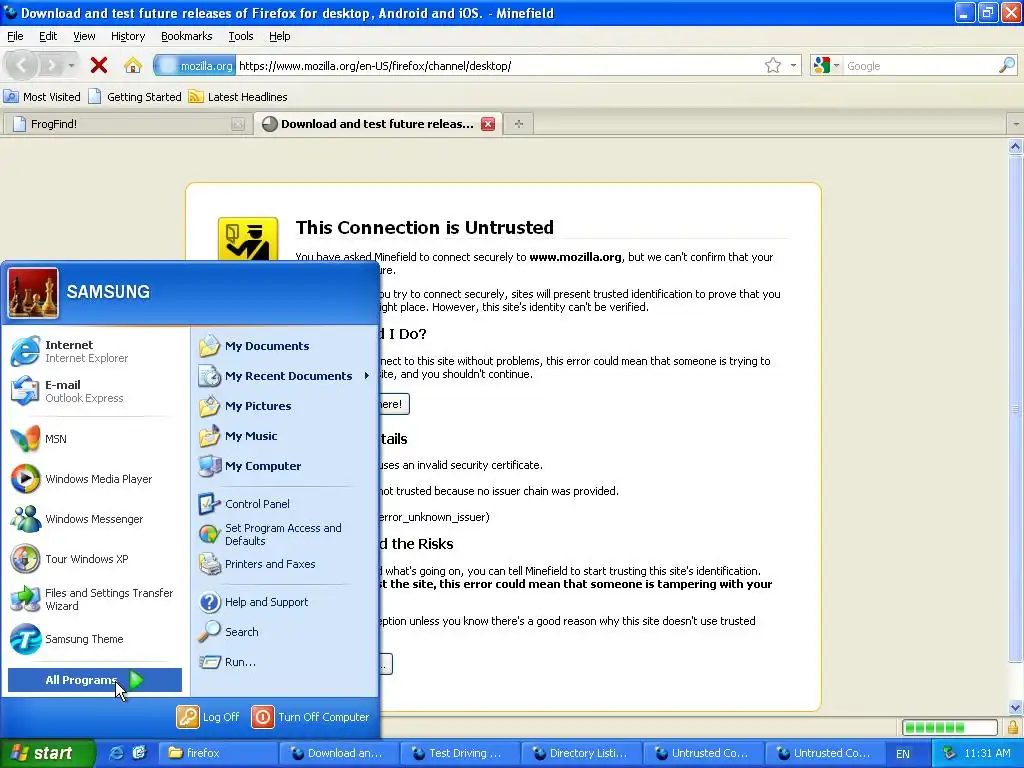This screenshot has width=1024, height=768.
Task: Launch Windows Messenger
Action: point(96,519)
